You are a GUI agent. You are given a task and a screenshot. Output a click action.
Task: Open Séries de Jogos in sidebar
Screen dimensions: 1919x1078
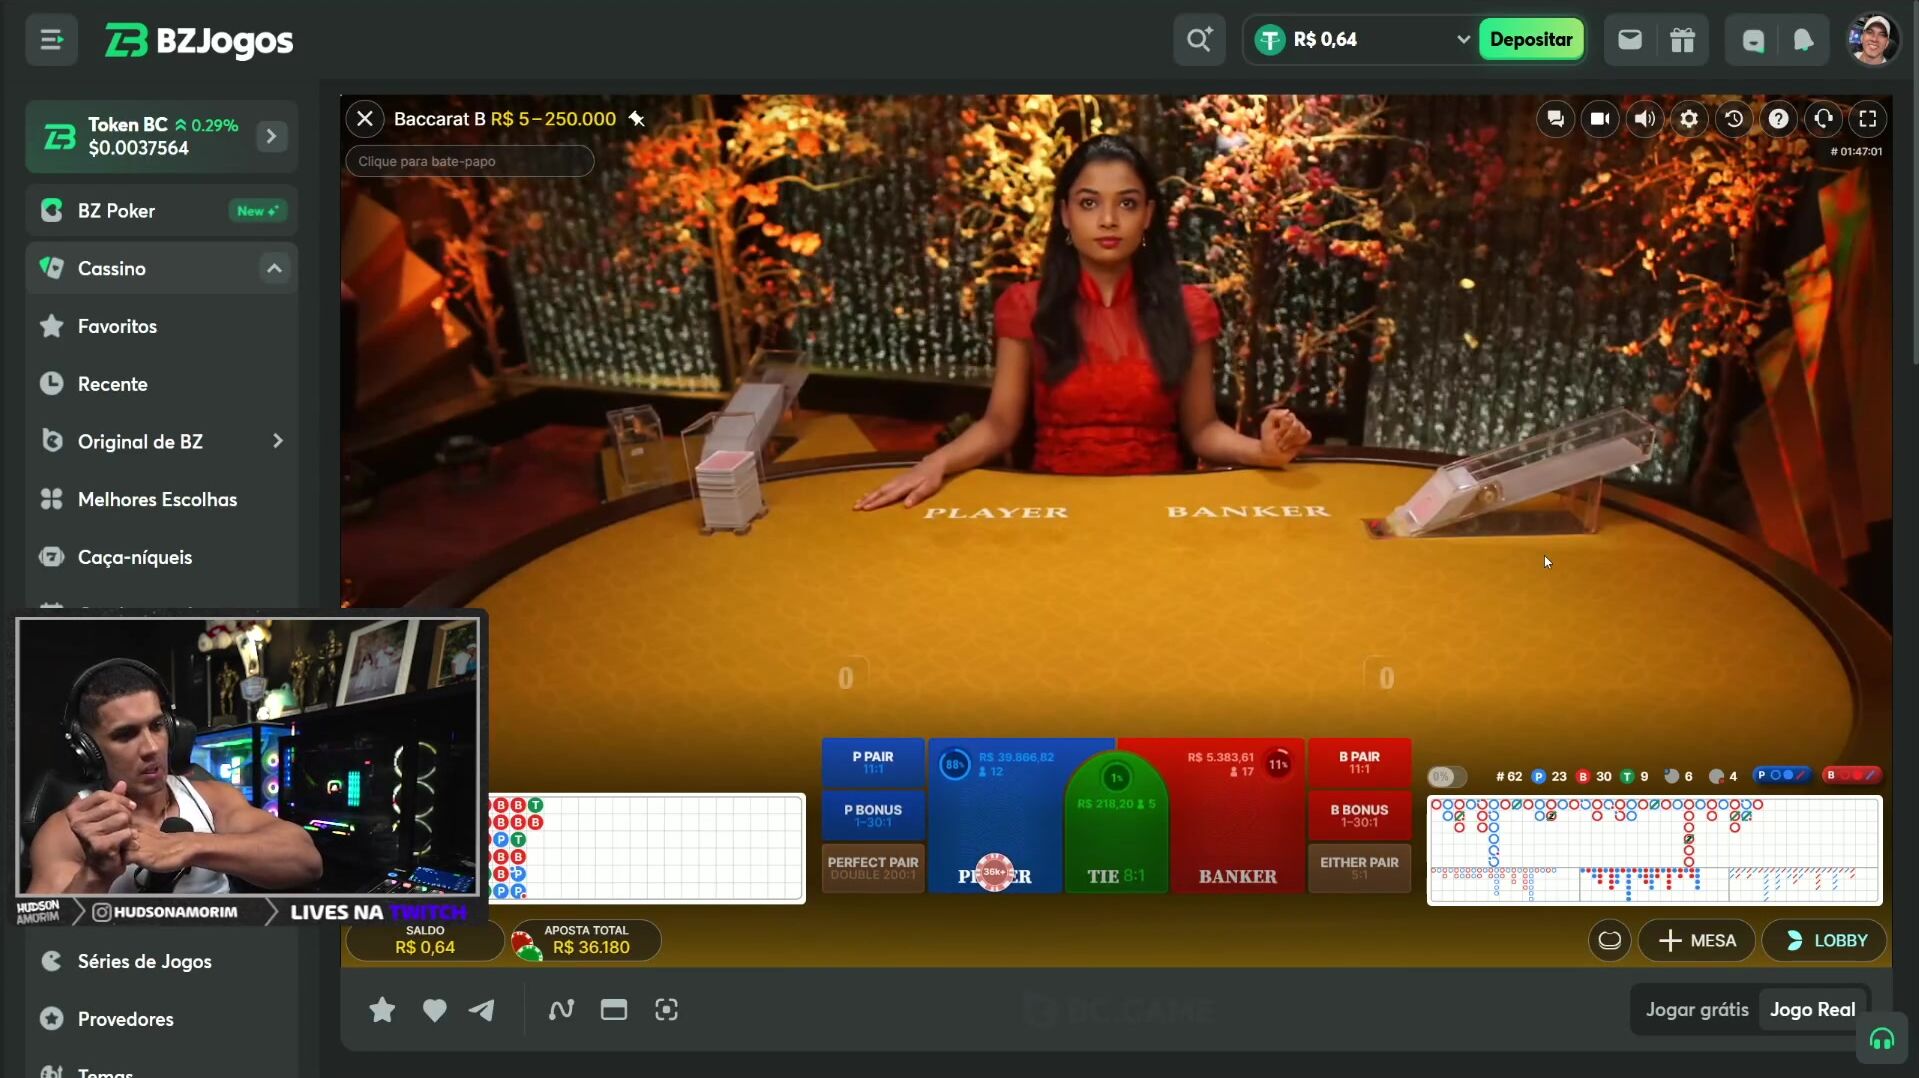(162, 961)
